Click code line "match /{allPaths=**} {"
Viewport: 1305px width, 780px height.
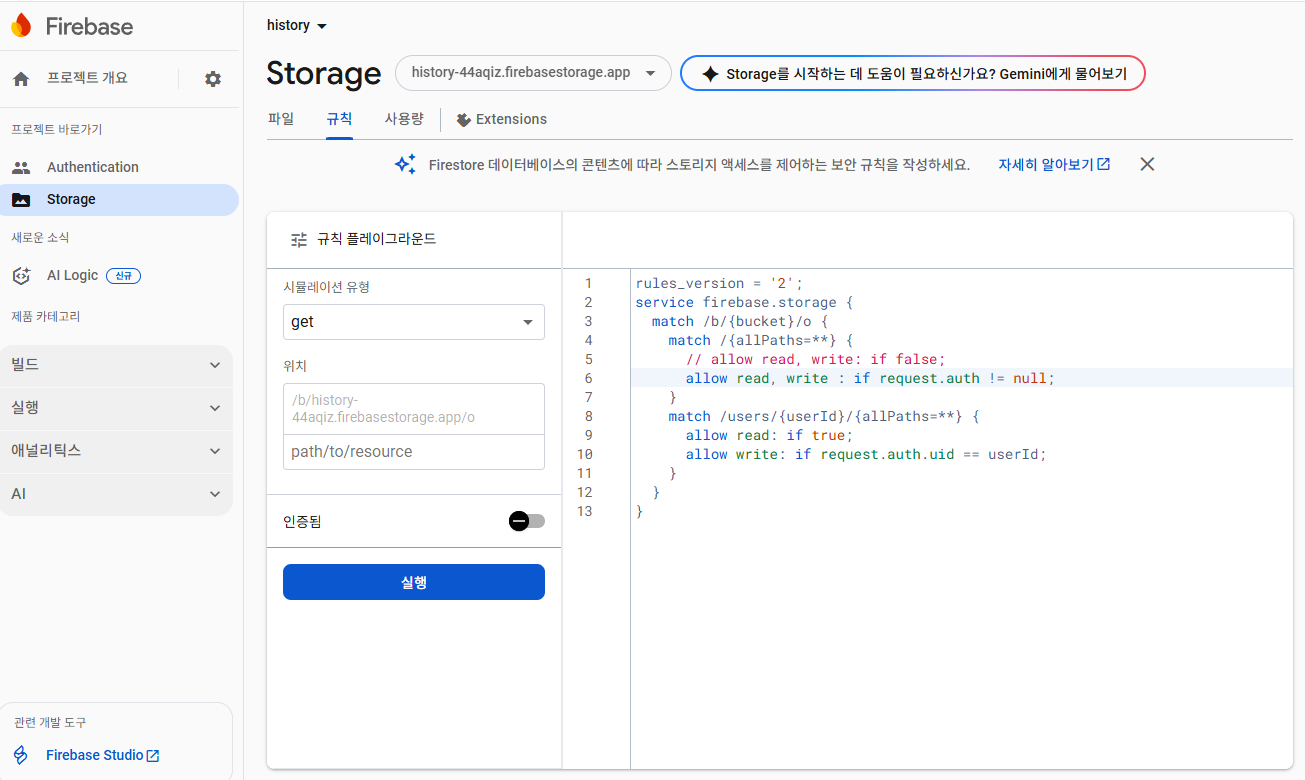(761, 340)
